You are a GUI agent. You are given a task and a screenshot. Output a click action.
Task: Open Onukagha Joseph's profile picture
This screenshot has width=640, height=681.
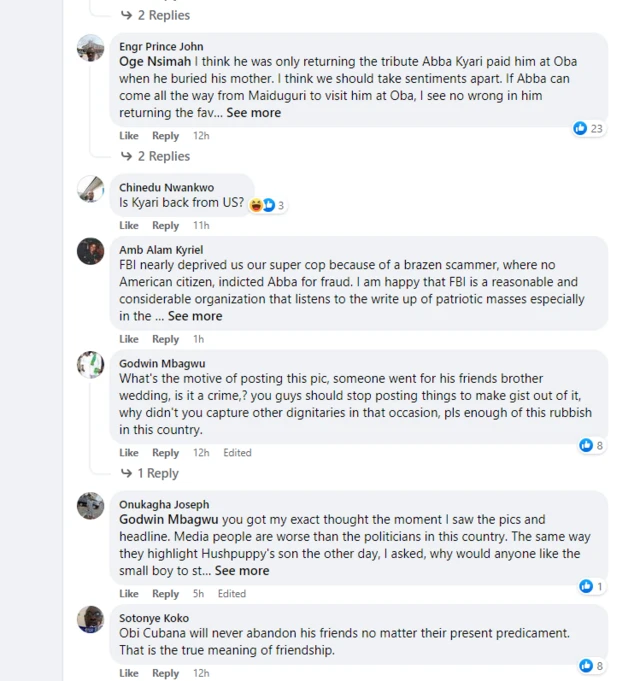tap(91, 506)
